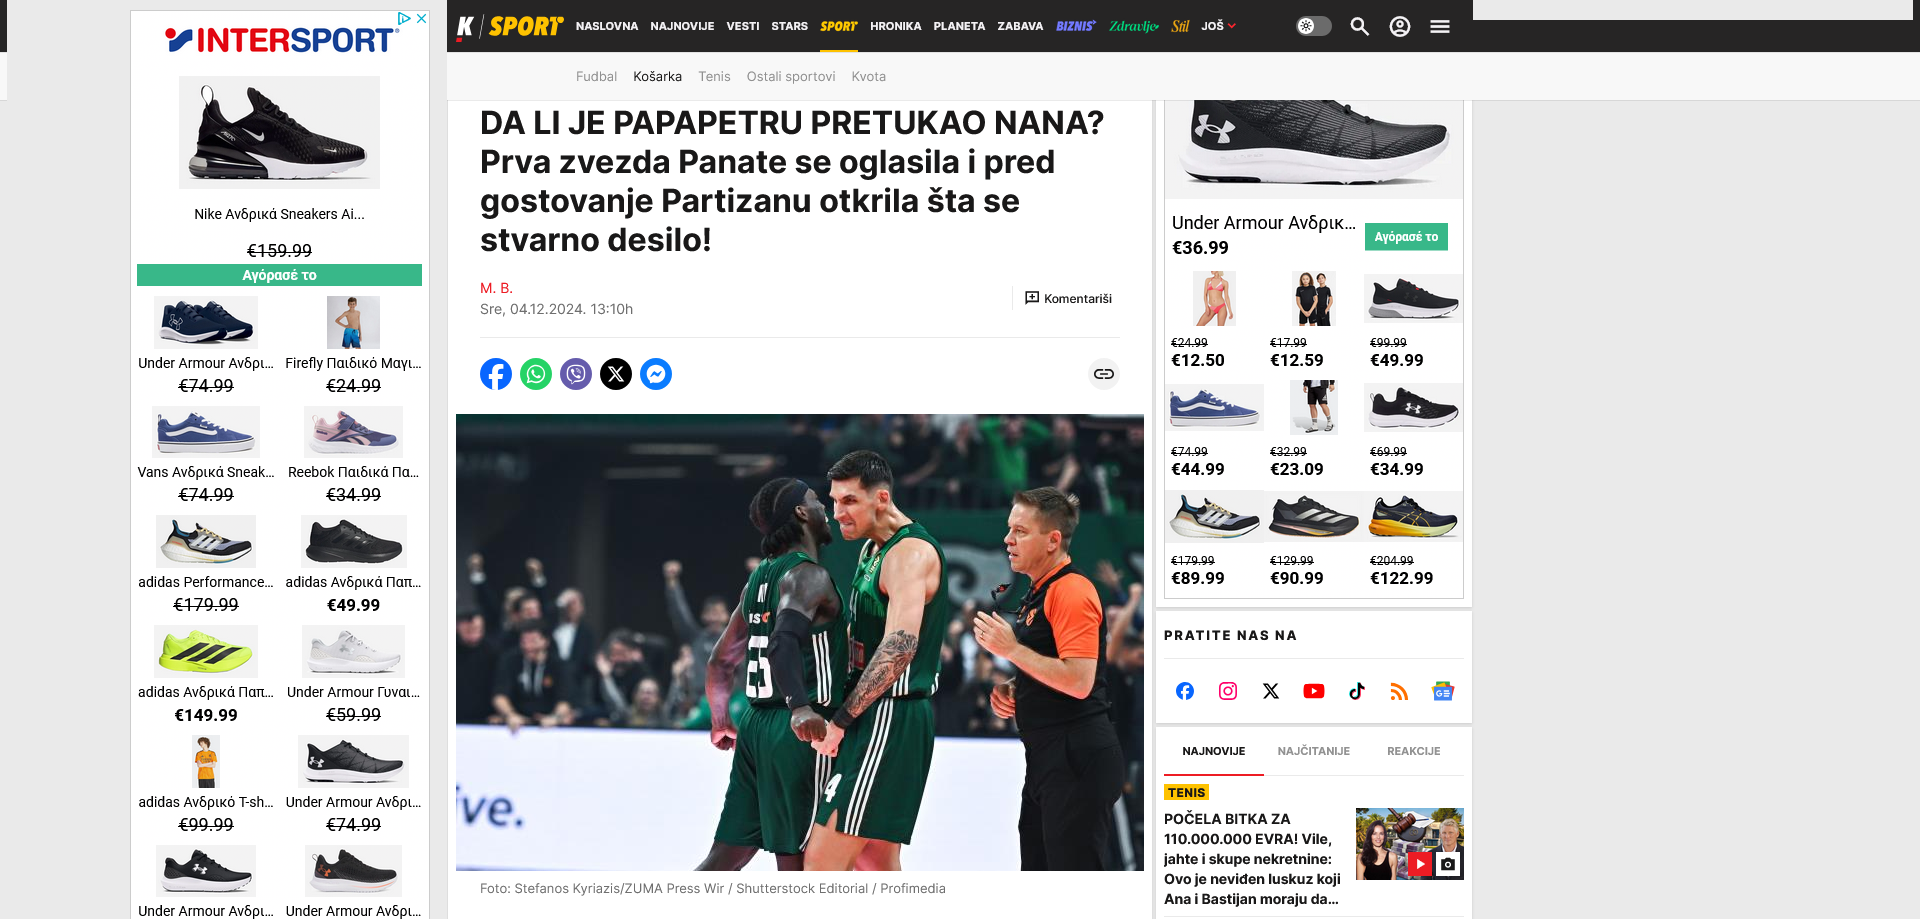Share article via WhatsApp
Viewport: 1920px width, 919px height.
pos(536,374)
